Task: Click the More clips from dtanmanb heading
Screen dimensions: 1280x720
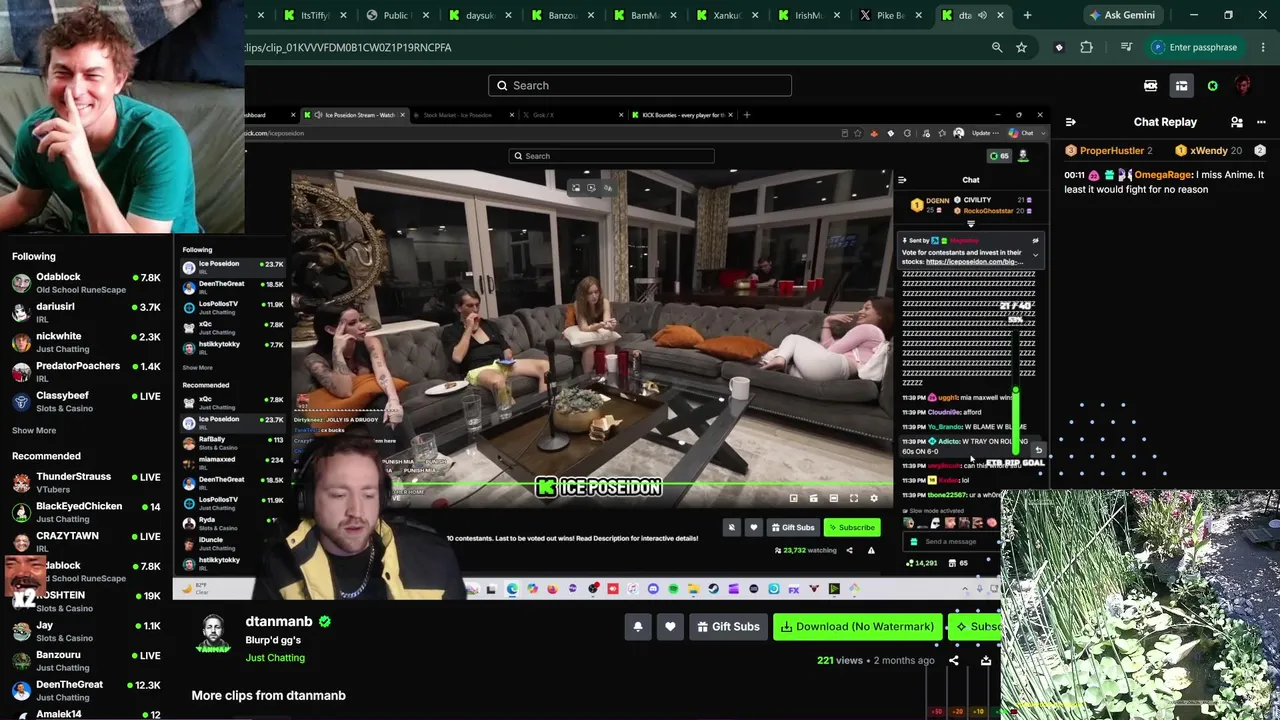Action: tap(269, 696)
